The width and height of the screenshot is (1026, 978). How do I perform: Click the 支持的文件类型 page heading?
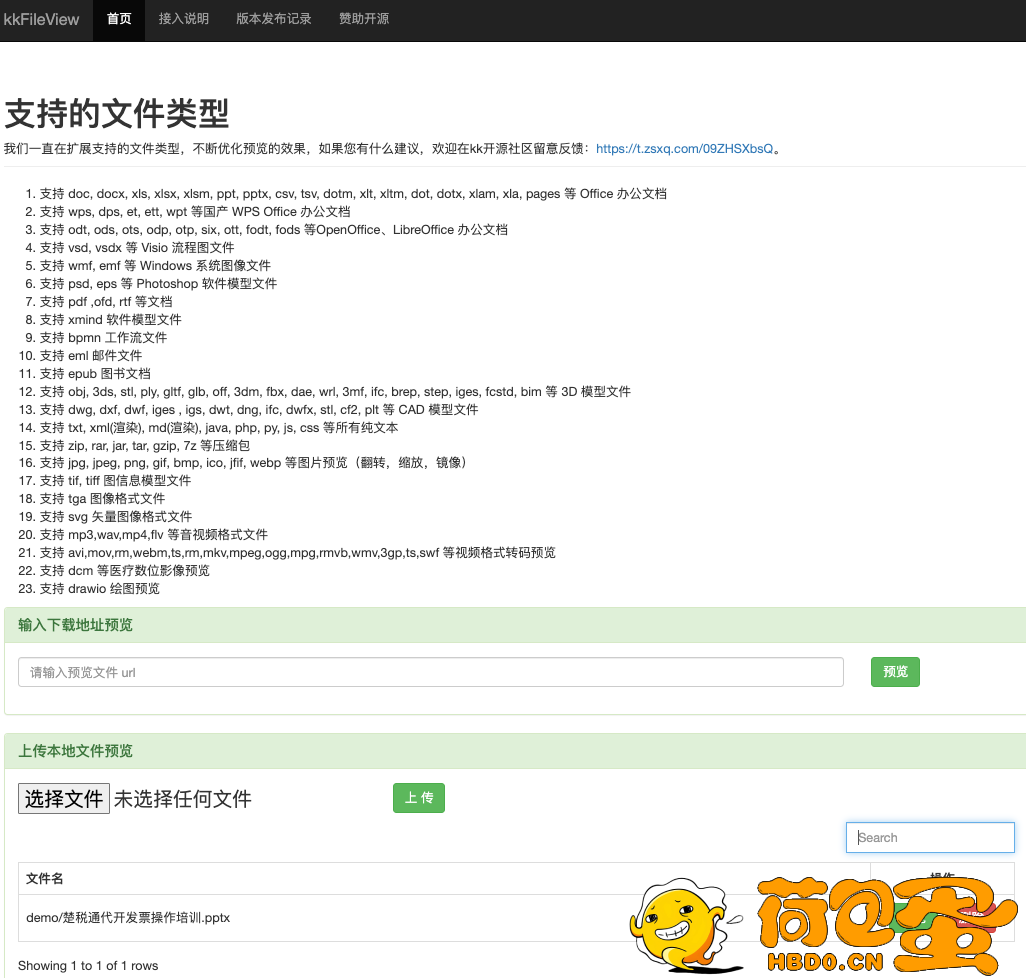pyautogui.click(x=116, y=113)
